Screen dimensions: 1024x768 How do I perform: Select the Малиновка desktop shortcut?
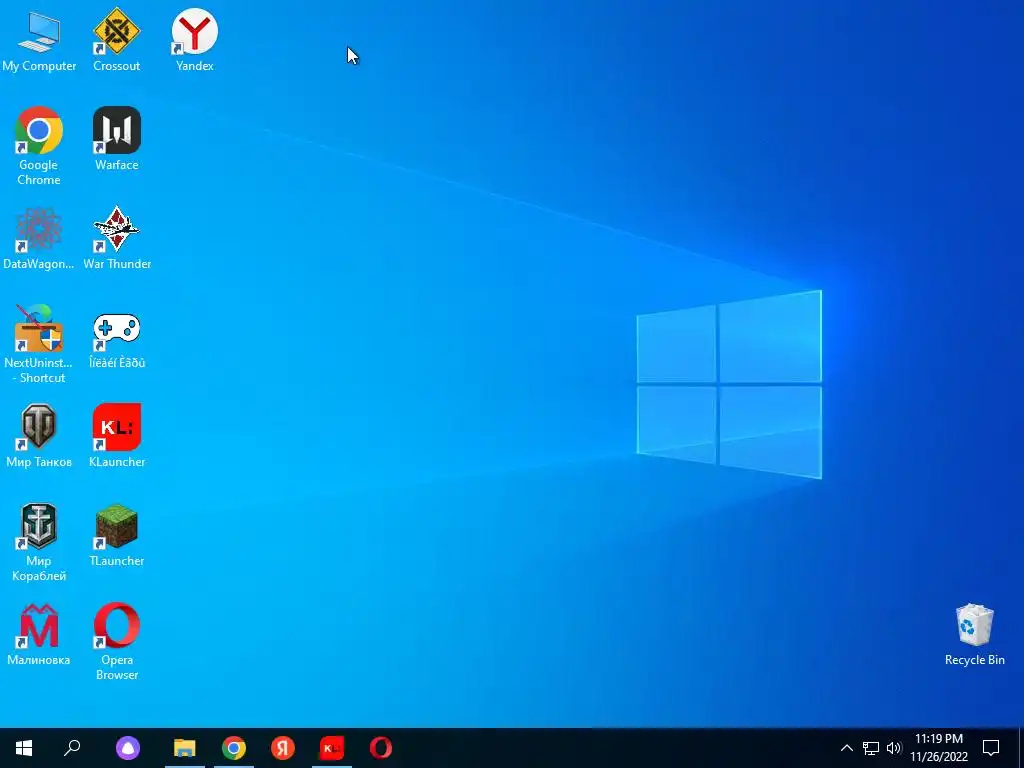(39, 634)
